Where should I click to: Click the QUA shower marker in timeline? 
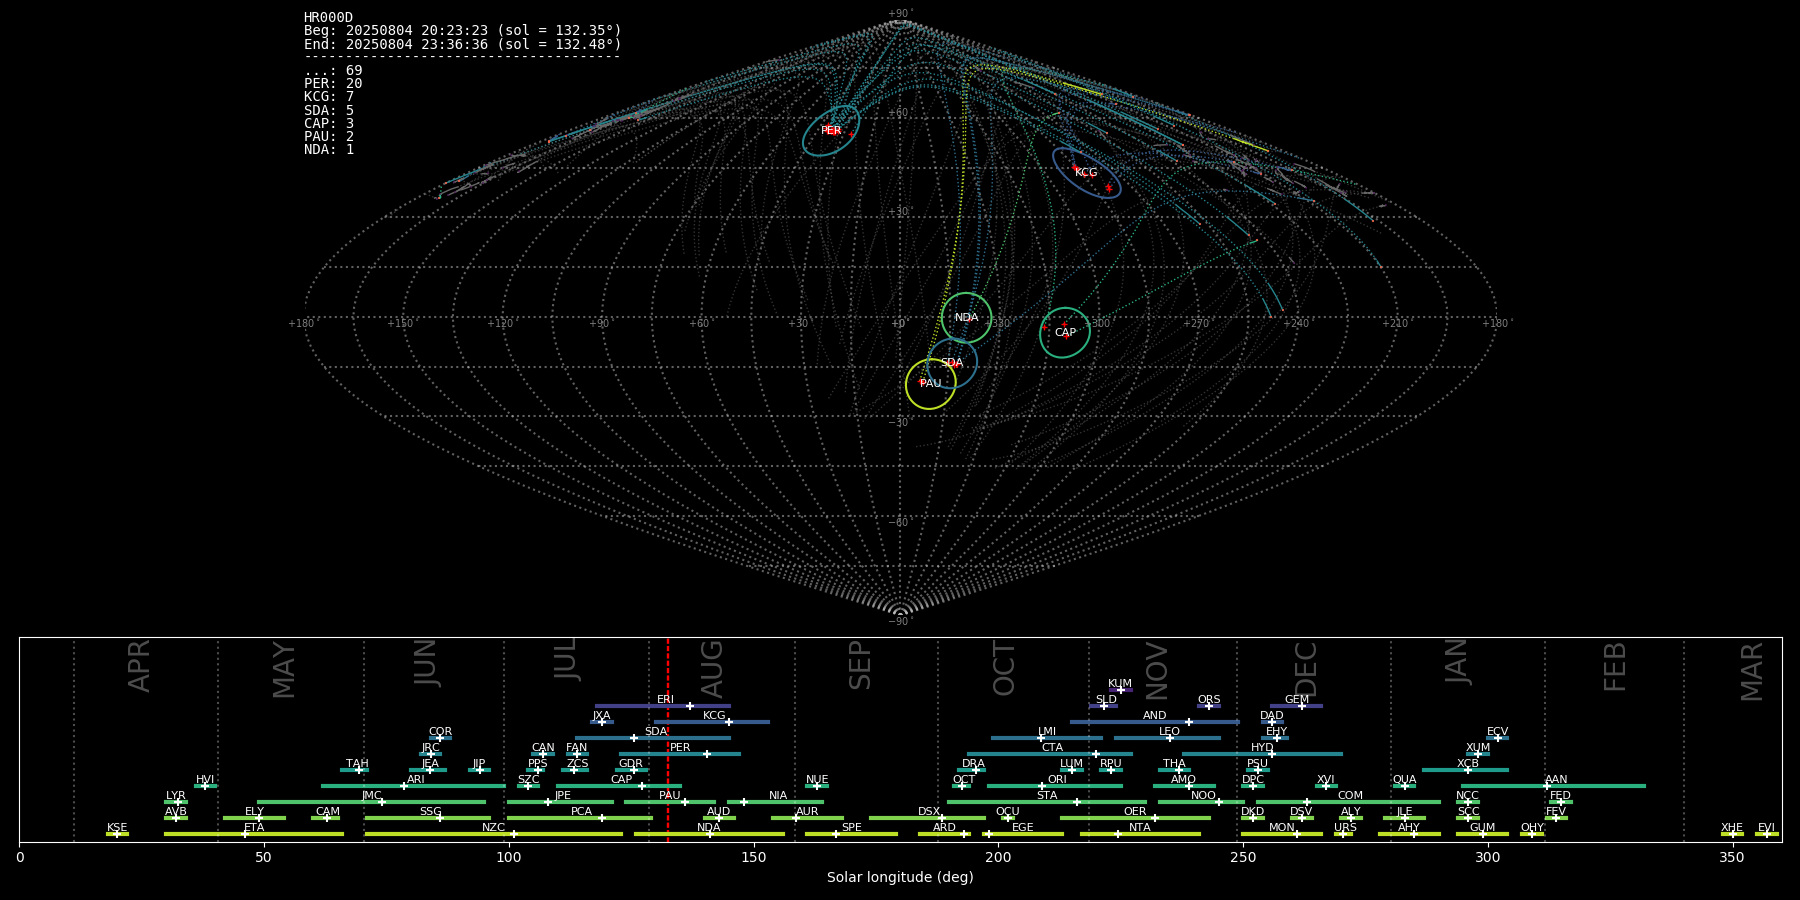pyautogui.click(x=1404, y=786)
